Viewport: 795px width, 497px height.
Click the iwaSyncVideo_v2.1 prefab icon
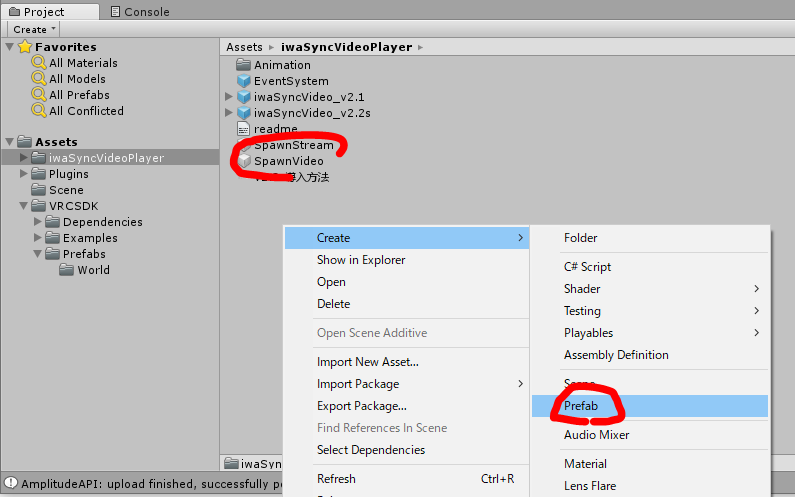[243, 97]
